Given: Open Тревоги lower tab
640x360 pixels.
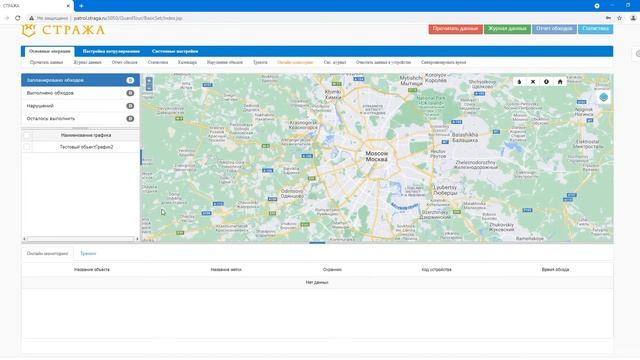Looking at the screenshot, I should [x=88, y=253].
